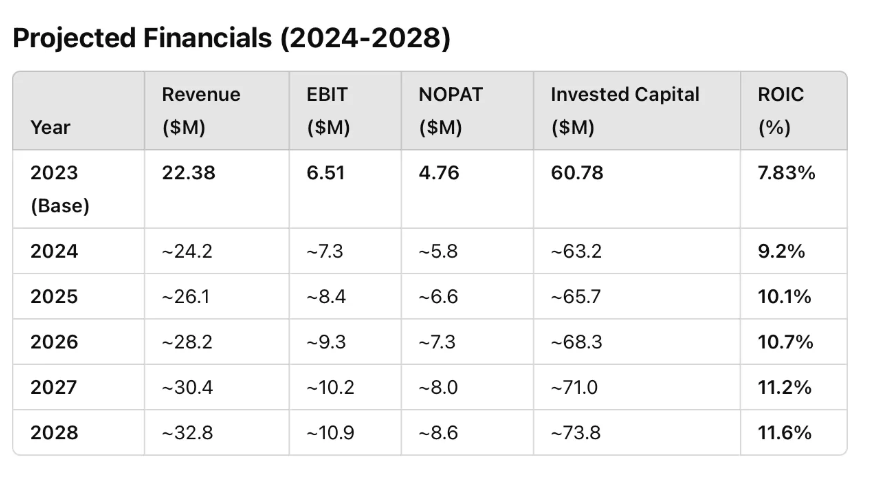Screen dimensions: 876x499
Task: Click the EBIT ($M) column header
Action: tap(329, 111)
